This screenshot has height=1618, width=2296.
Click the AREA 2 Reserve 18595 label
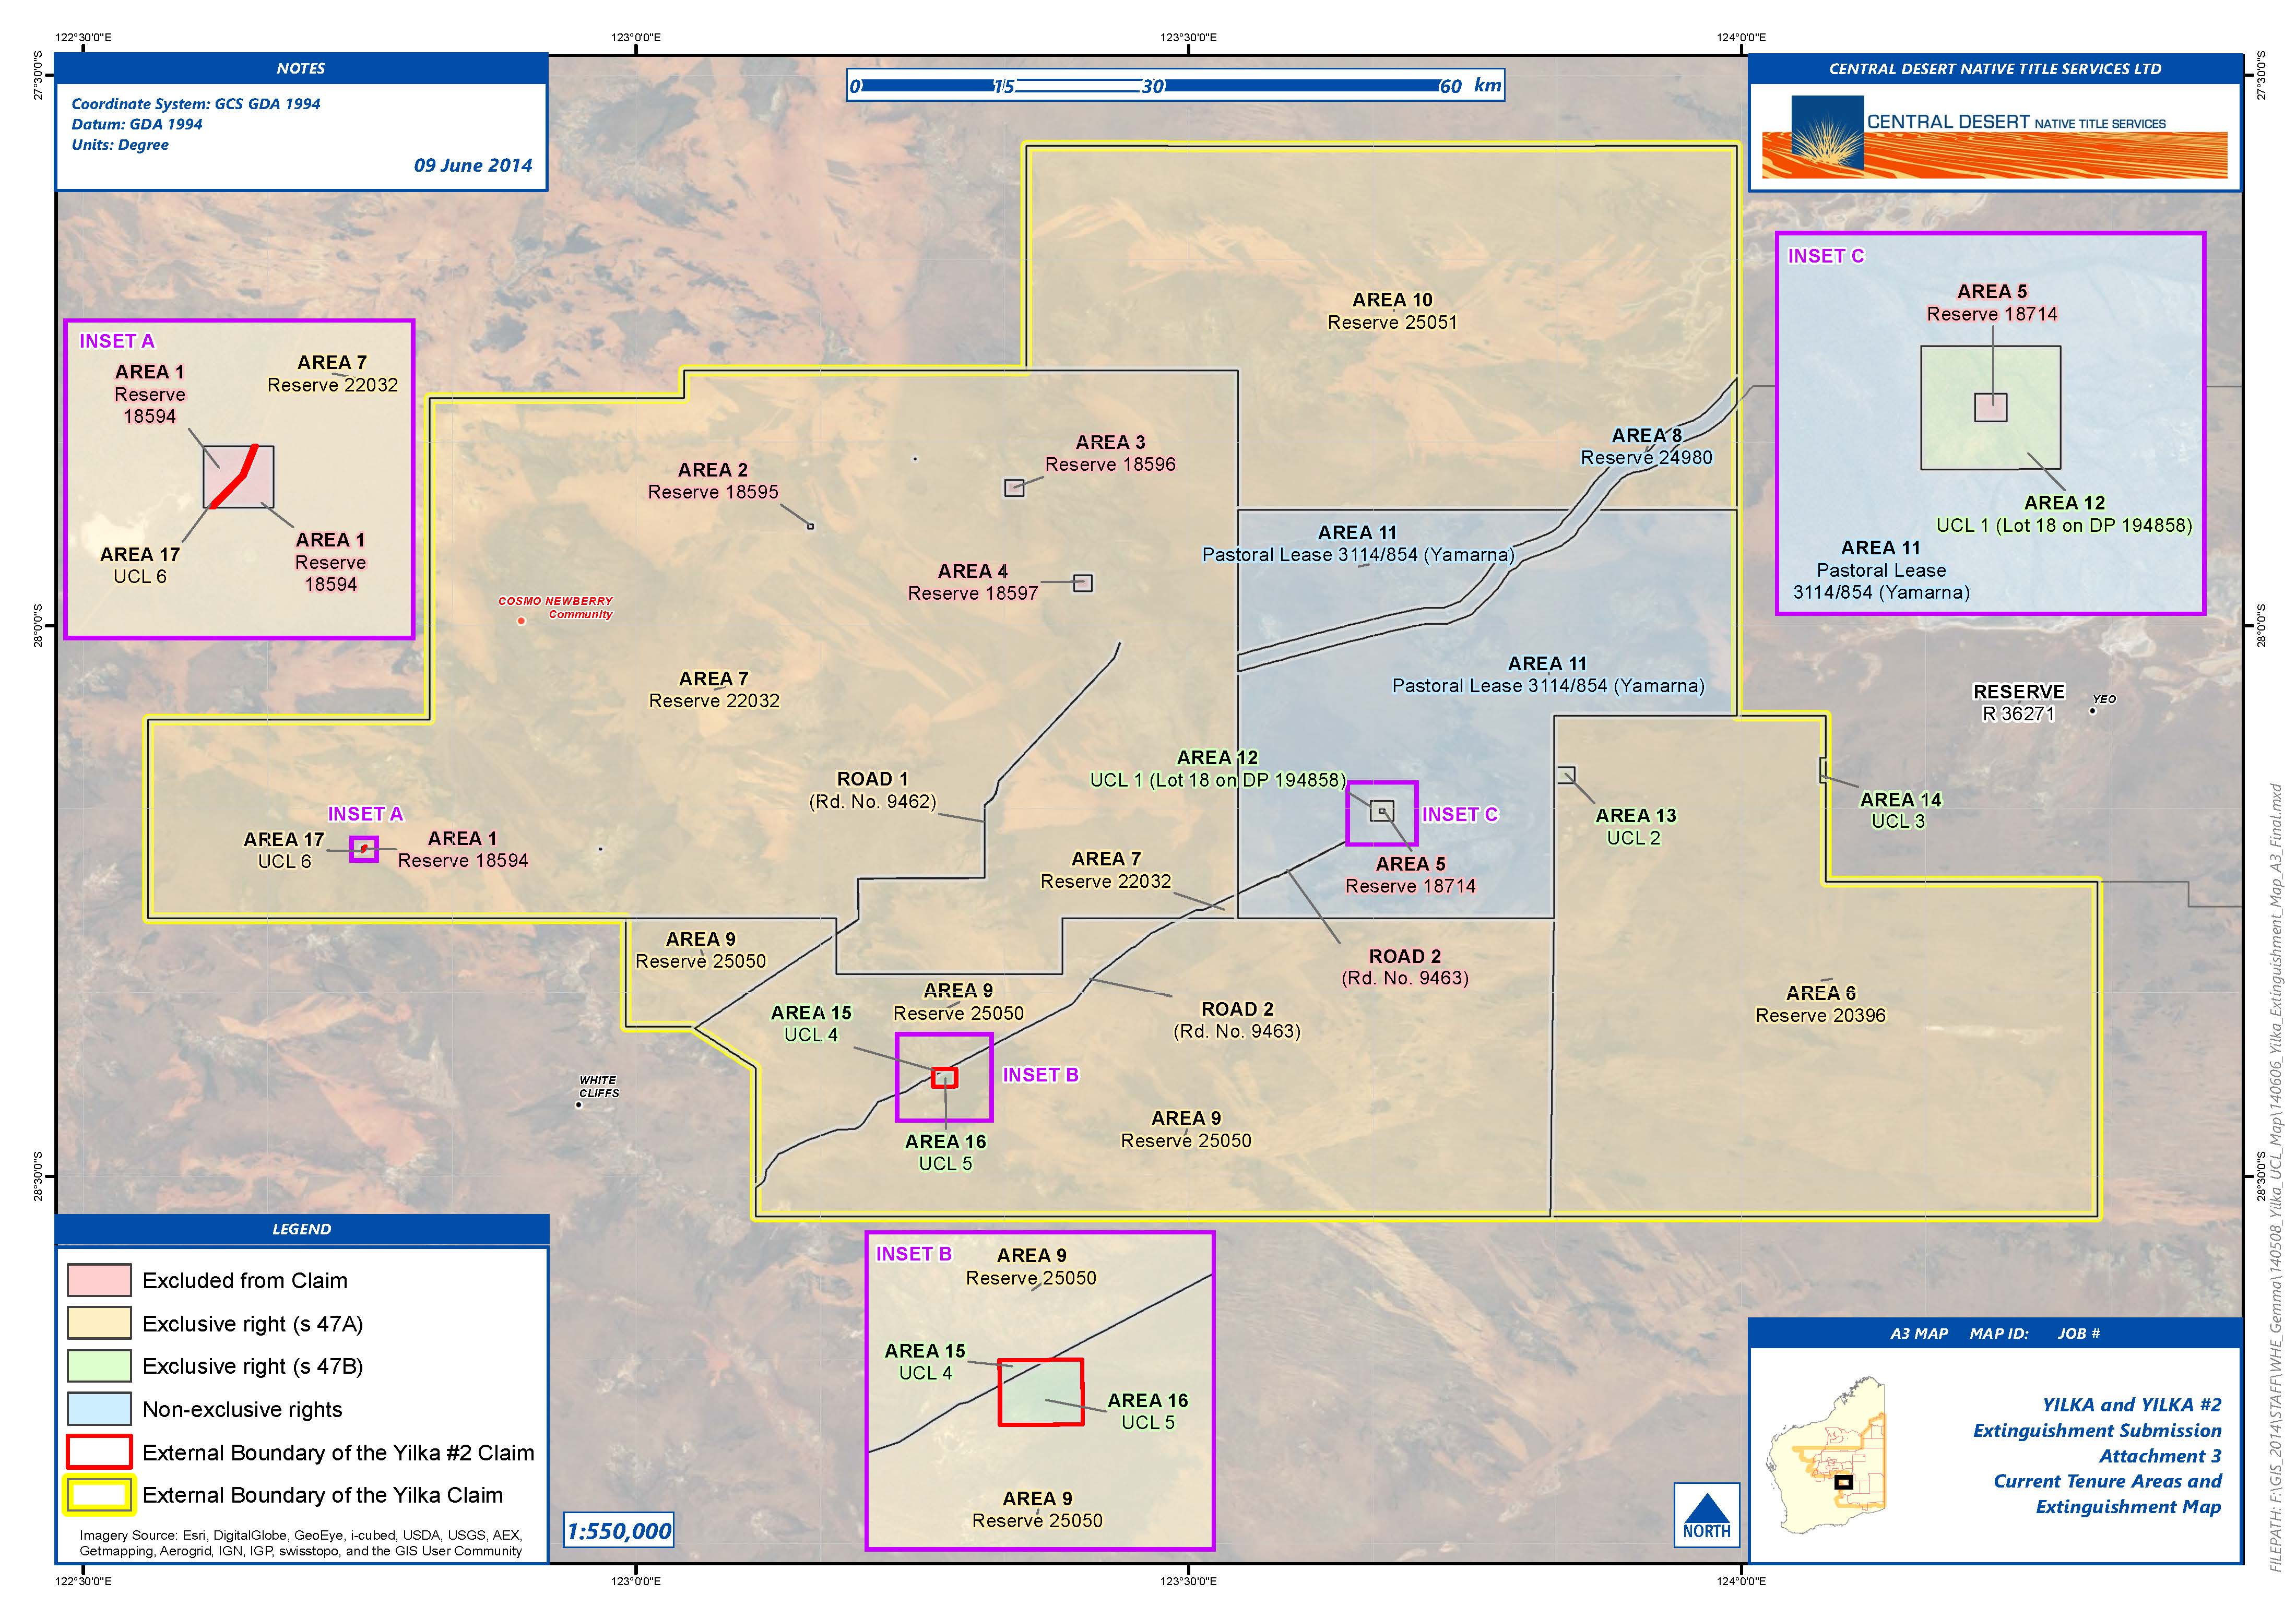pos(713,481)
